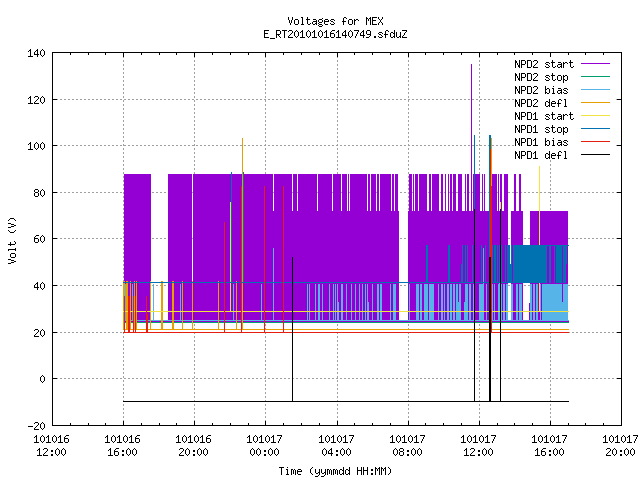
Task: Click the x-axis label 101017 04:00
Action: click(x=336, y=445)
